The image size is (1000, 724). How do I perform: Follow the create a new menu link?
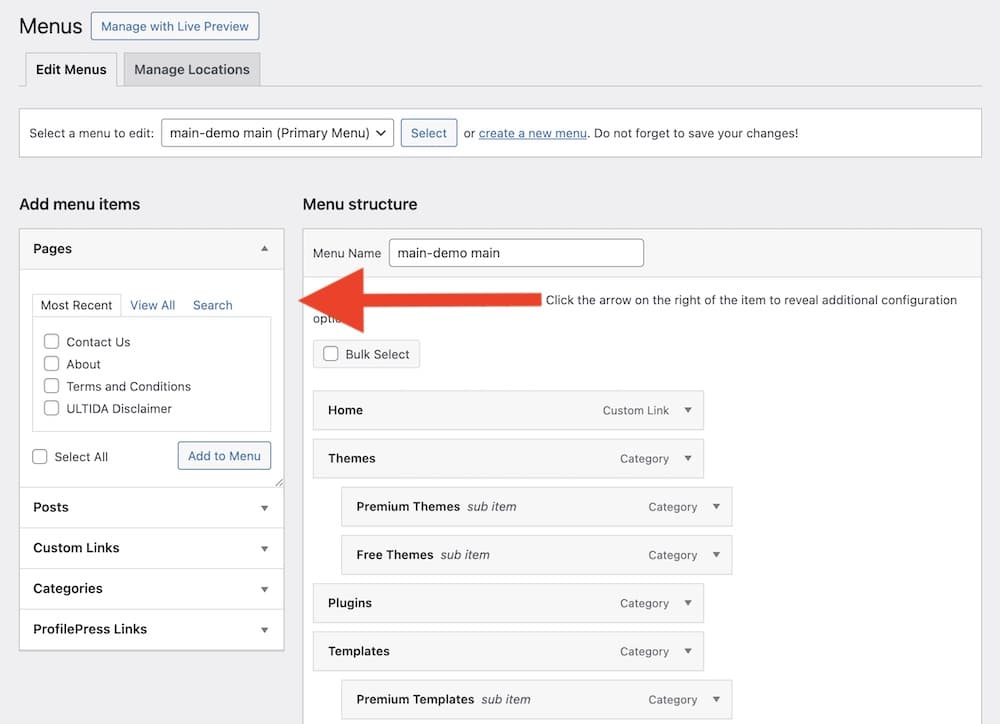[533, 133]
